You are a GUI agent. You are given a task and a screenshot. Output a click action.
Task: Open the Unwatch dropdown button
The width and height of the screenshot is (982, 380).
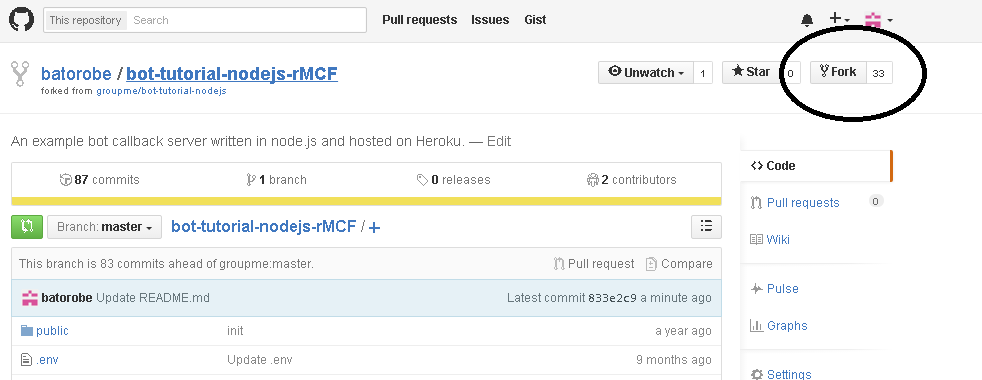[646, 73]
